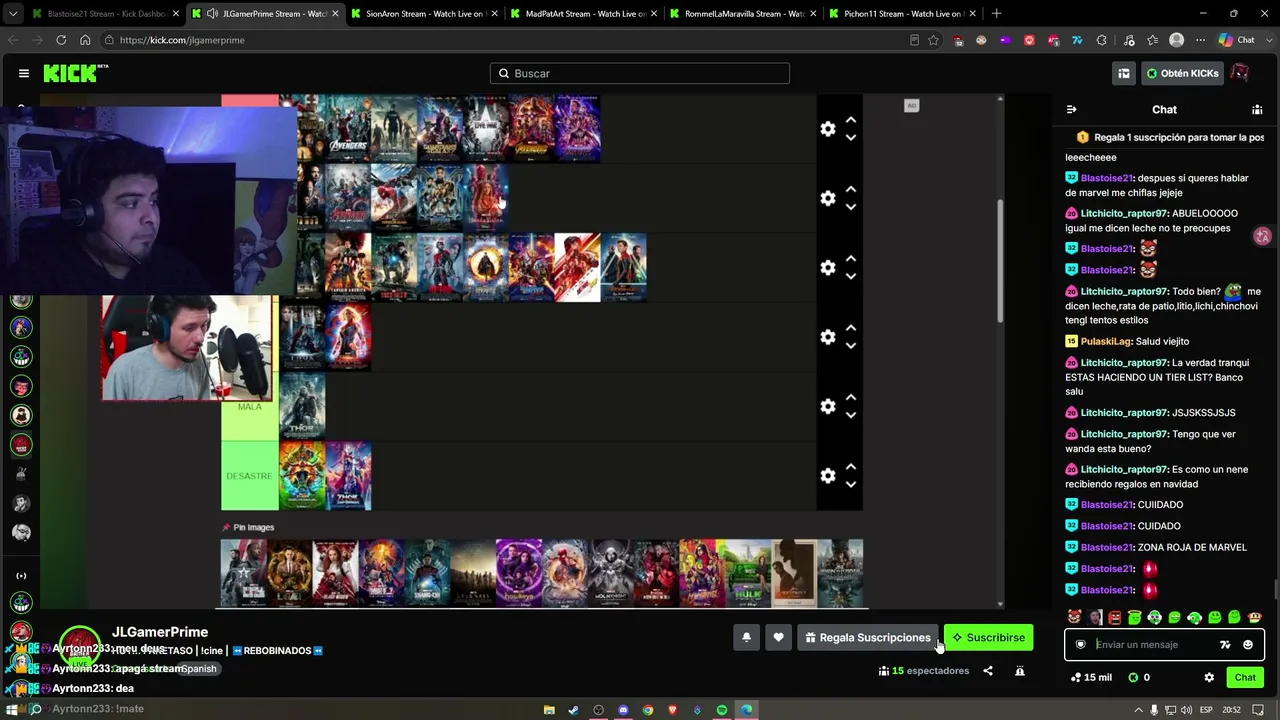Select the MALA tier label

pyautogui.click(x=249, y=406)
